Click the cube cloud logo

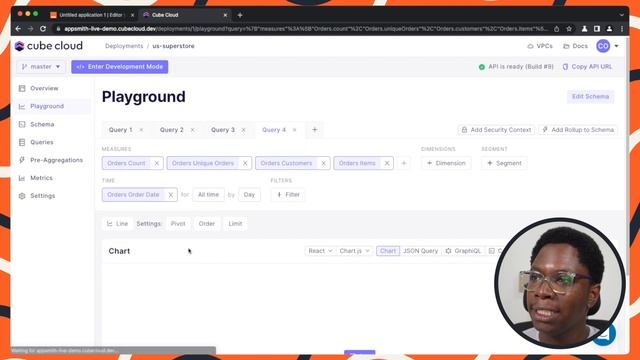click(x=49, y=46)
